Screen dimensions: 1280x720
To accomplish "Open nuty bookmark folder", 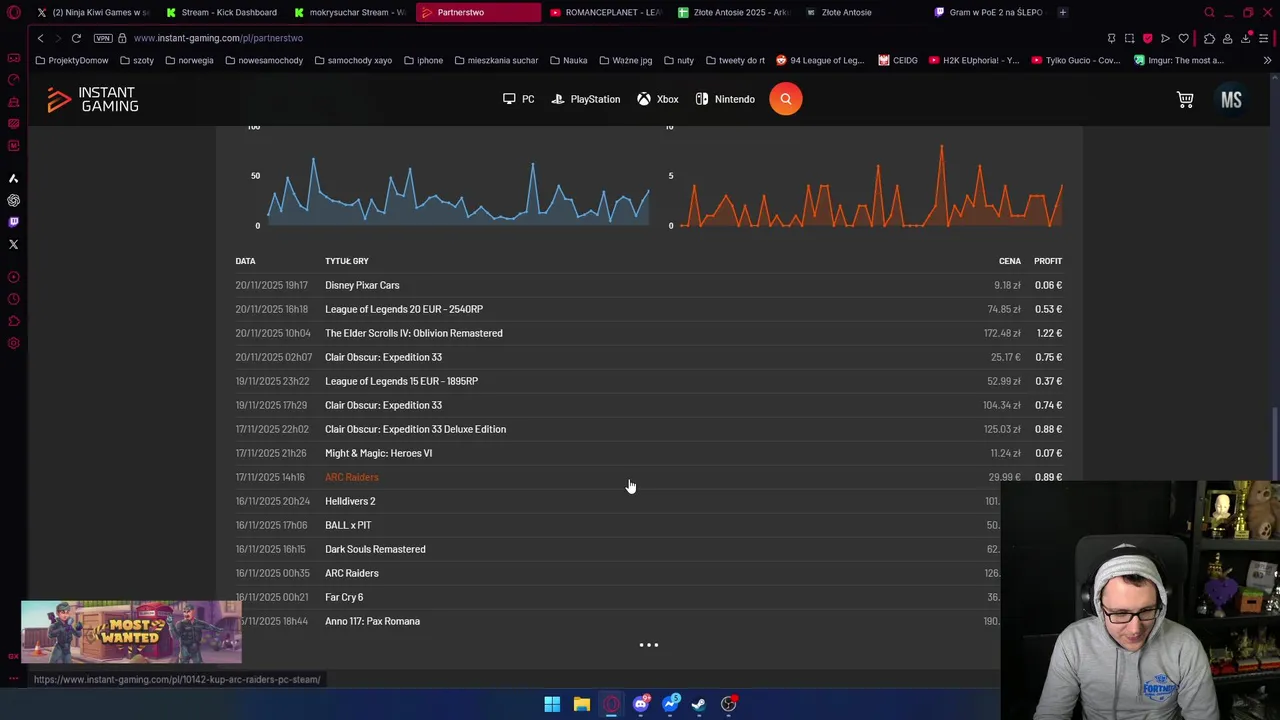I will pyautogui.click(x=678, y=60).
